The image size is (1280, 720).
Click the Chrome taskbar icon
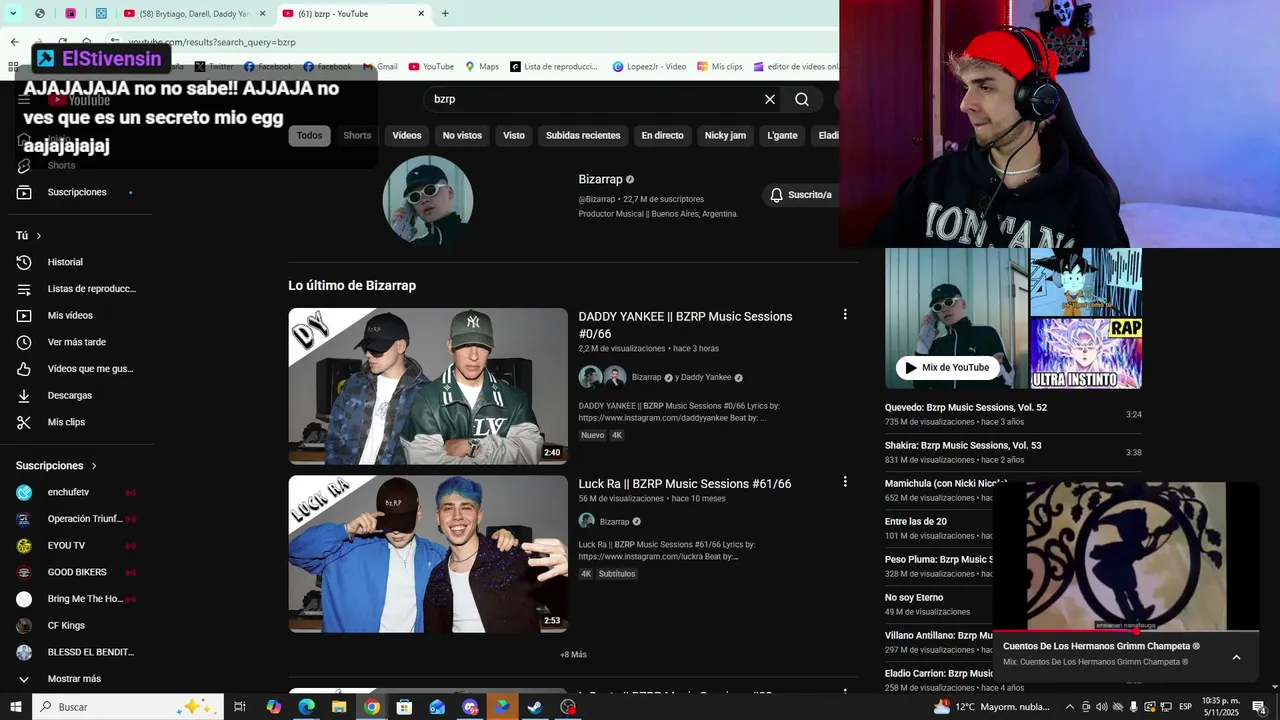pos(372,707)
